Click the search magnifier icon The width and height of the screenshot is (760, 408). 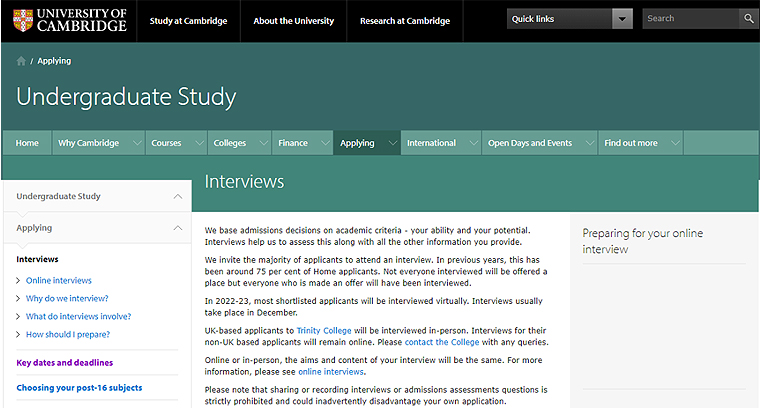[x=748, y=19]
